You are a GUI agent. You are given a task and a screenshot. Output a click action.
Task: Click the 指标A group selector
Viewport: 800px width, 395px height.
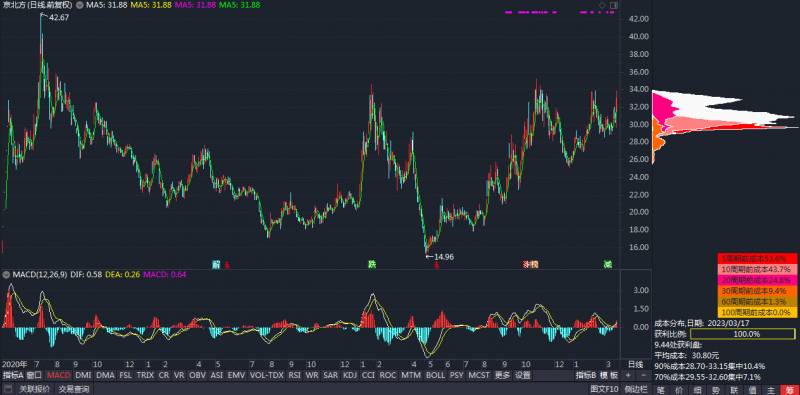pos(13,375)
